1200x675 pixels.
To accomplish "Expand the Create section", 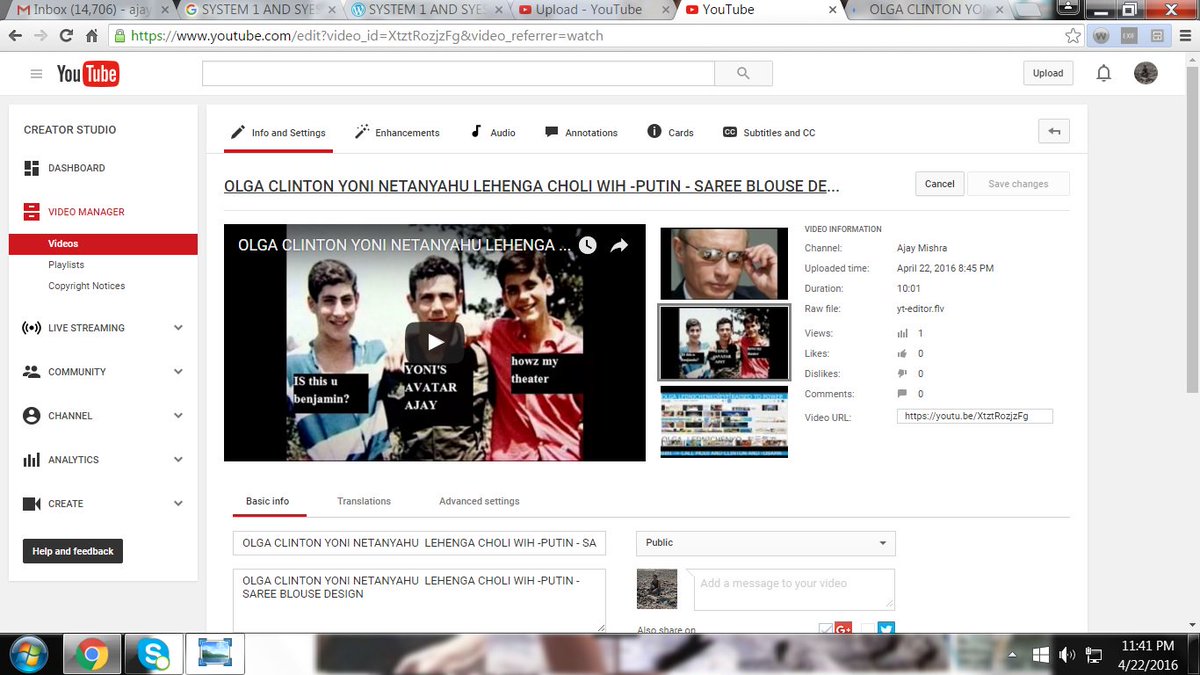I will tap(178, 504).
